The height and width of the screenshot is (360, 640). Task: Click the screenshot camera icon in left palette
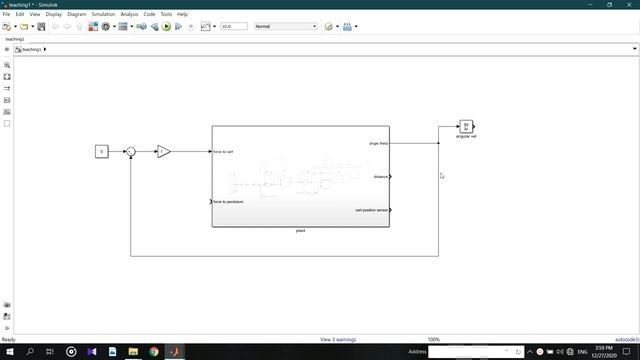click(7, 305)
